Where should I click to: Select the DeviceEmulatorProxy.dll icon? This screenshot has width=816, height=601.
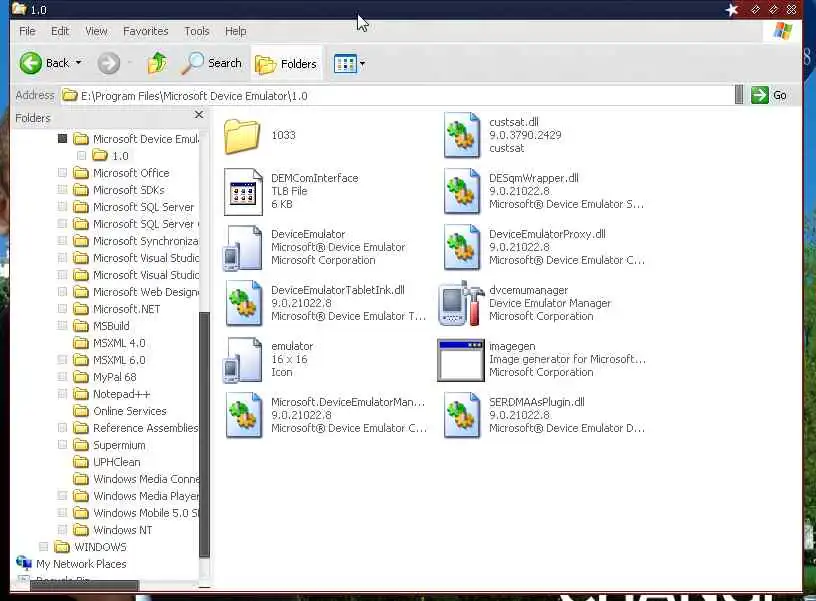(x=461, y=247)
